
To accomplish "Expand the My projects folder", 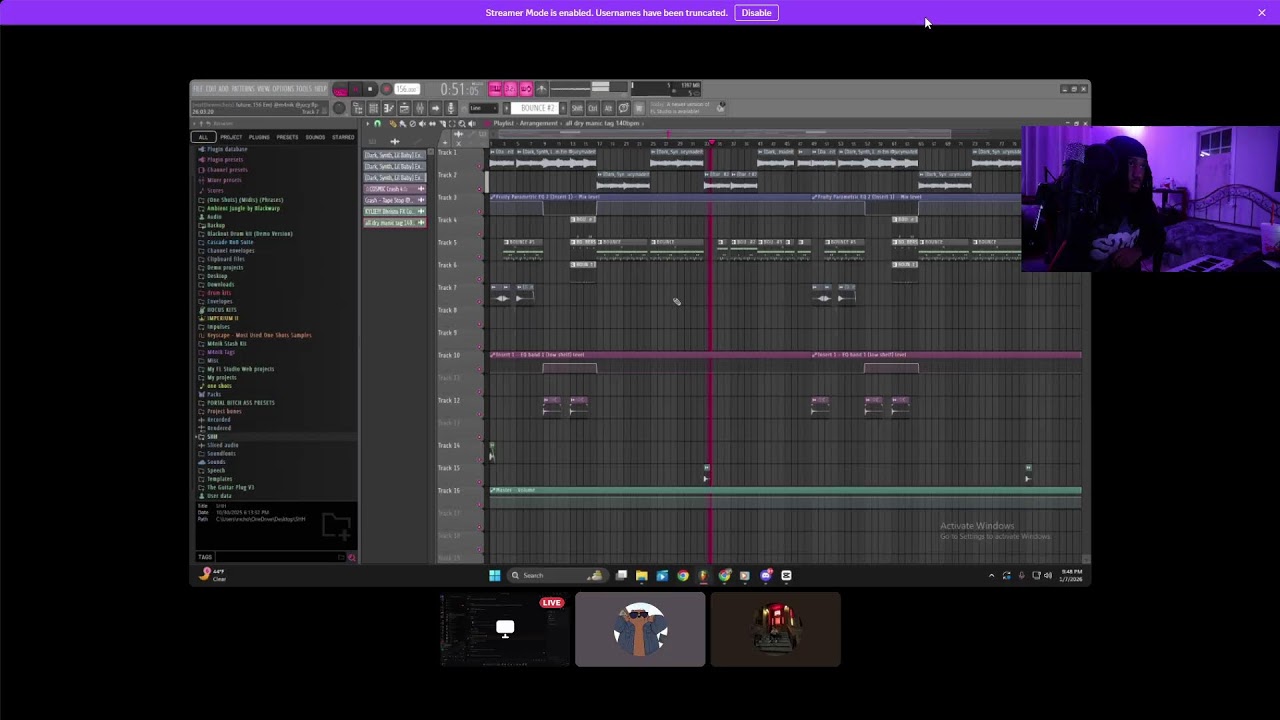I will (x=220, y=377).
